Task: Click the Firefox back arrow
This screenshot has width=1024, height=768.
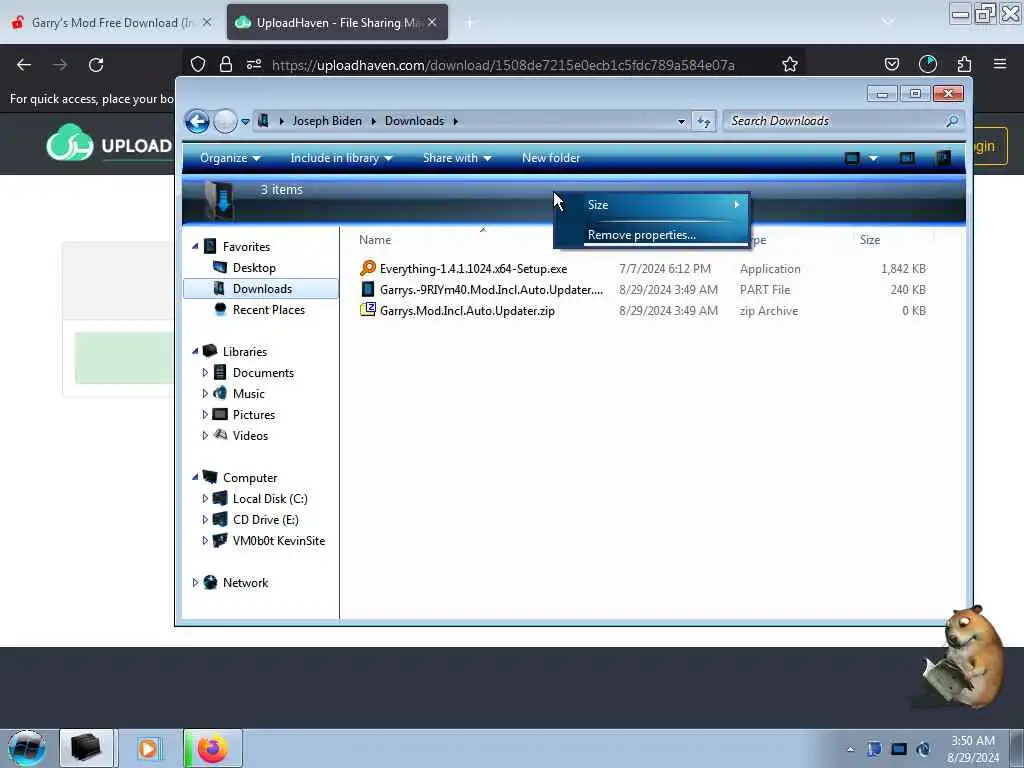Action: tap(24, 65)
